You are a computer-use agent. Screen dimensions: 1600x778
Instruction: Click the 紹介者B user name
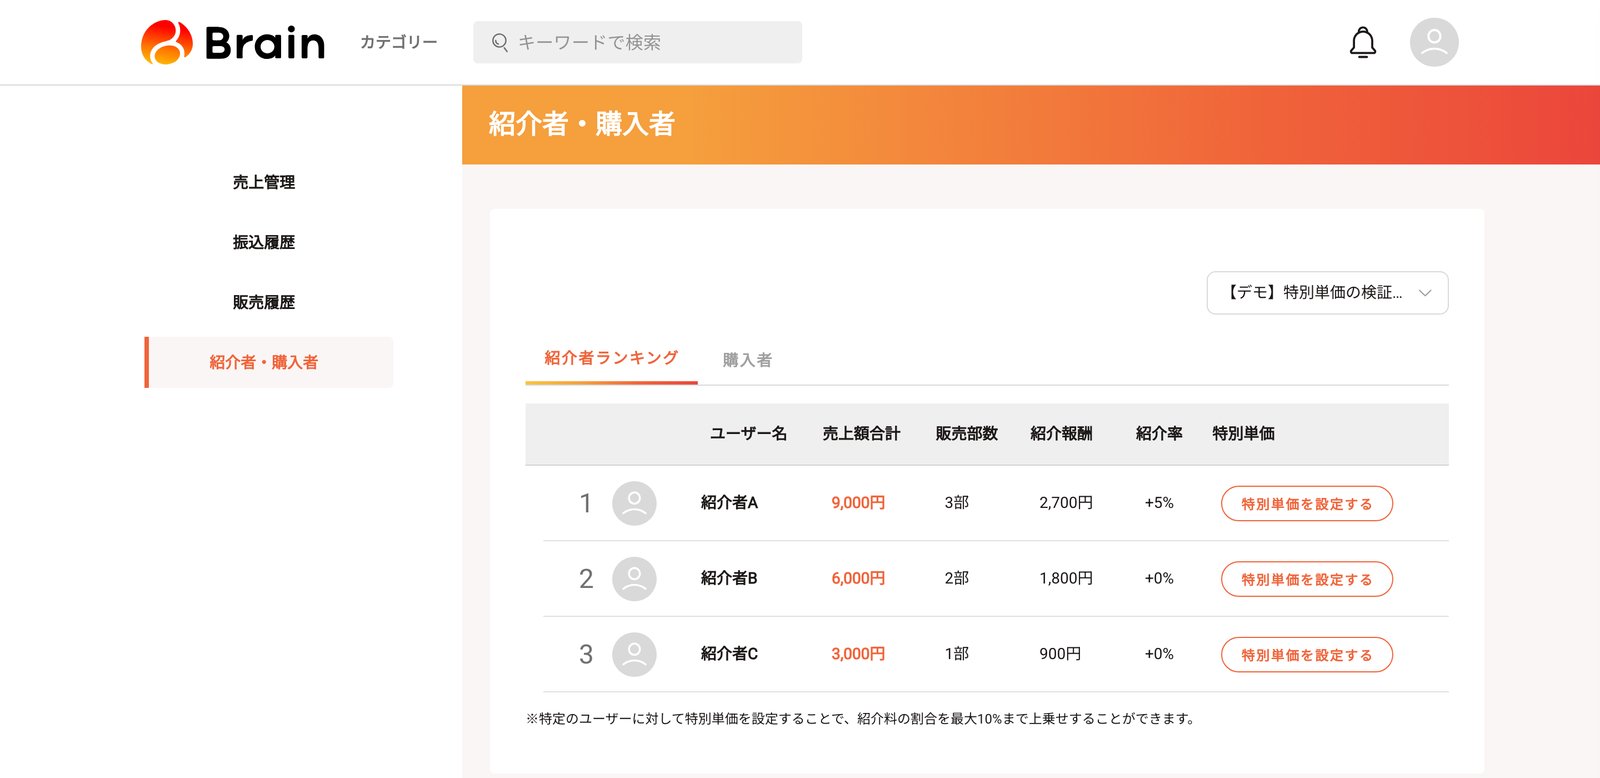coord(729,578)
